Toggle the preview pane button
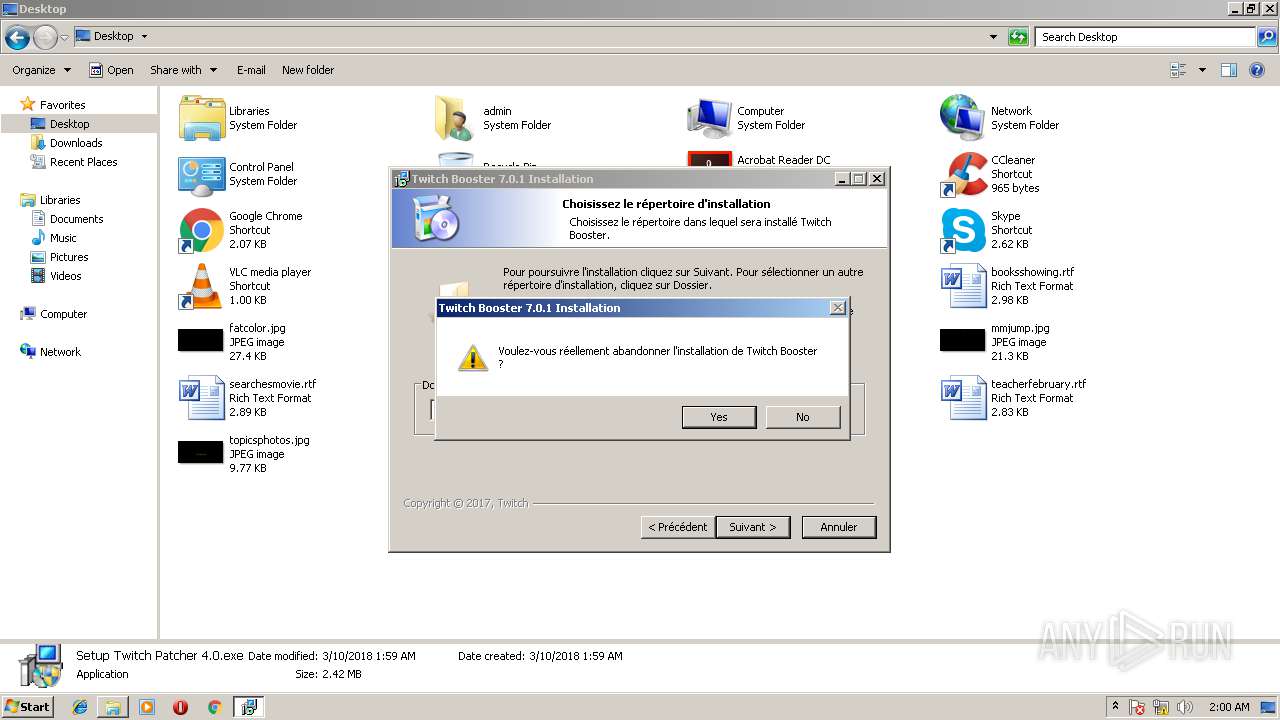The height and width of the screenshot is (720, 1280). coord(1229,70)
